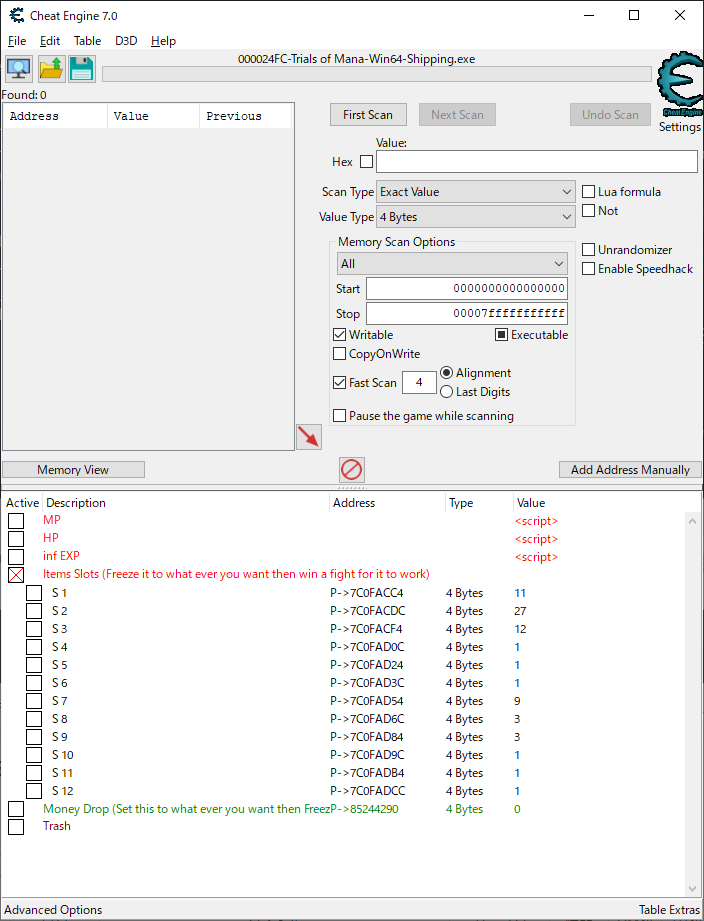704x921 pixels.
Task: Activate the inf EXP script checkbox
Action: click(16, 556)
